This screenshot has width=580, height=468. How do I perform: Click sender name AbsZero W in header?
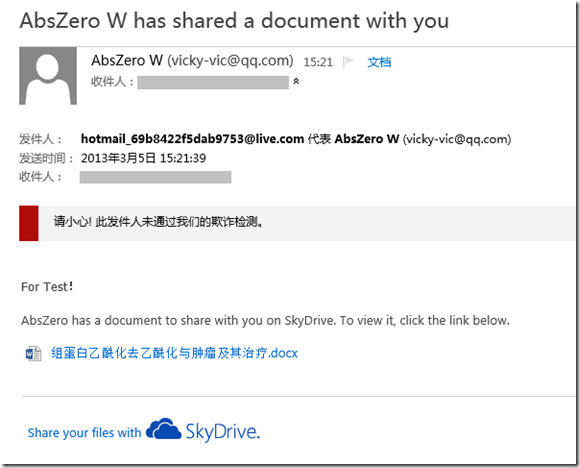127,60
